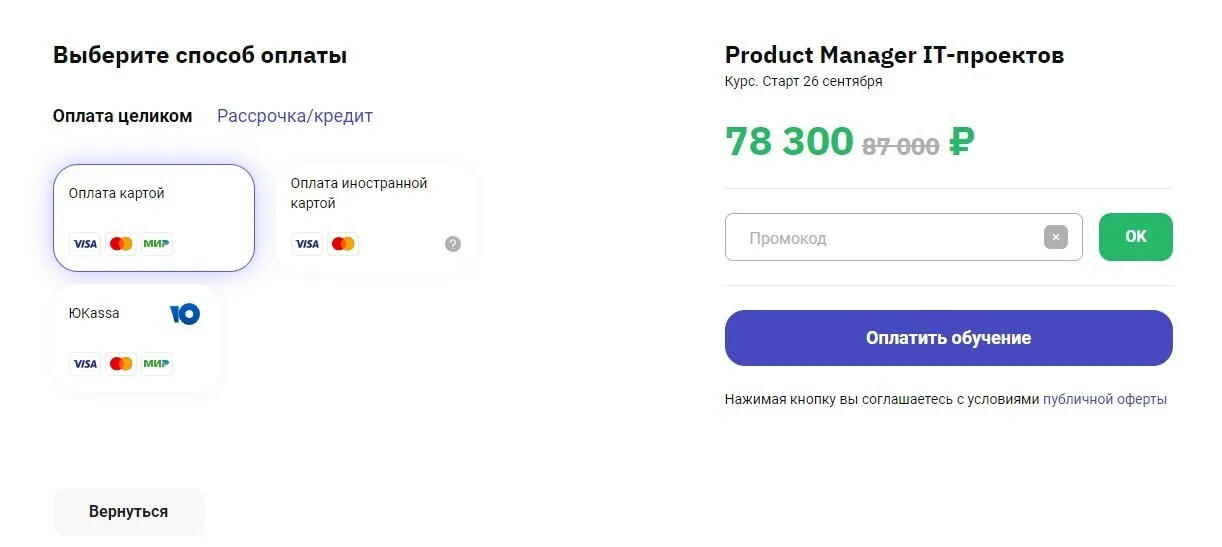
Task: Click the МИР icon in ЮKassa card
Action: (156, 364)
